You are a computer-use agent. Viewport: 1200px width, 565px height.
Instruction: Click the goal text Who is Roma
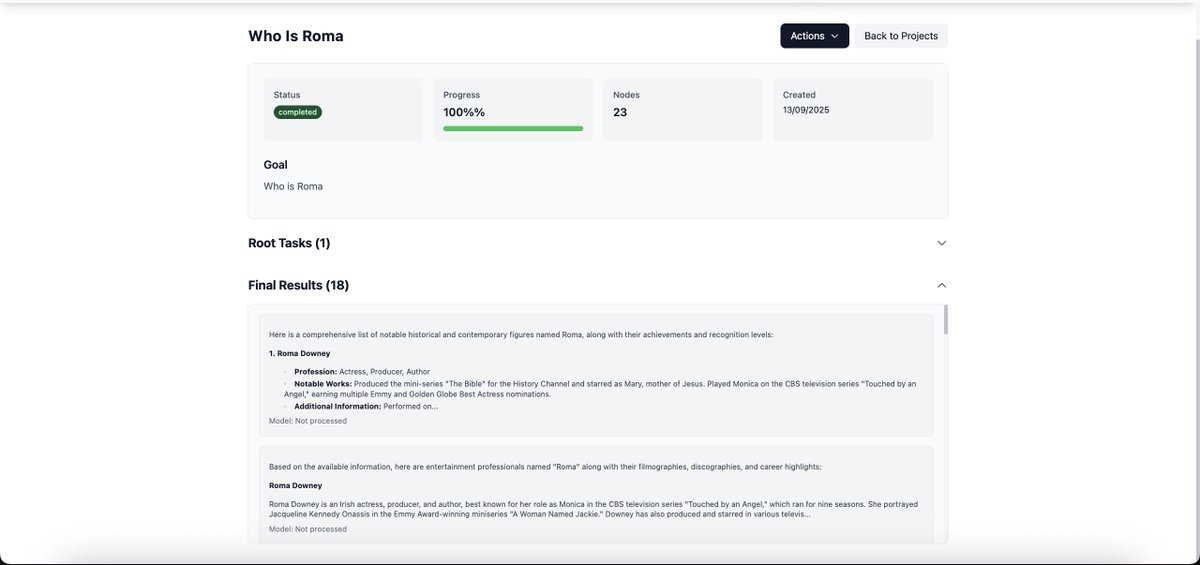[293, 186]
